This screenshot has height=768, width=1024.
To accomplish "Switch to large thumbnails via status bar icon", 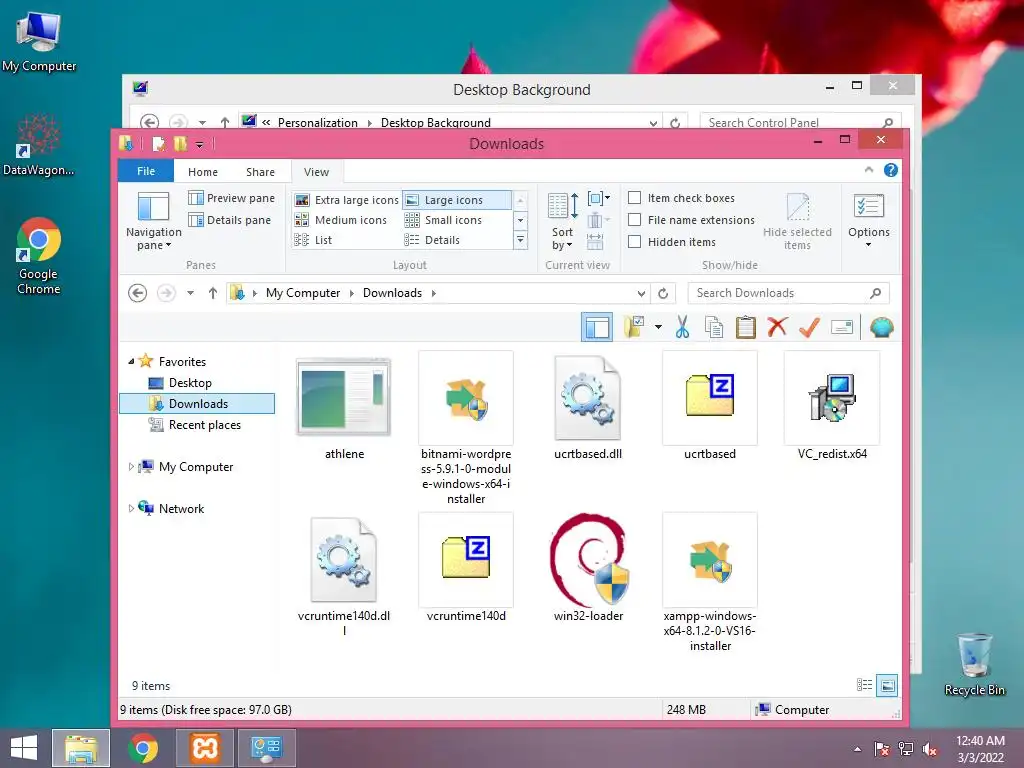I will 887,685.
